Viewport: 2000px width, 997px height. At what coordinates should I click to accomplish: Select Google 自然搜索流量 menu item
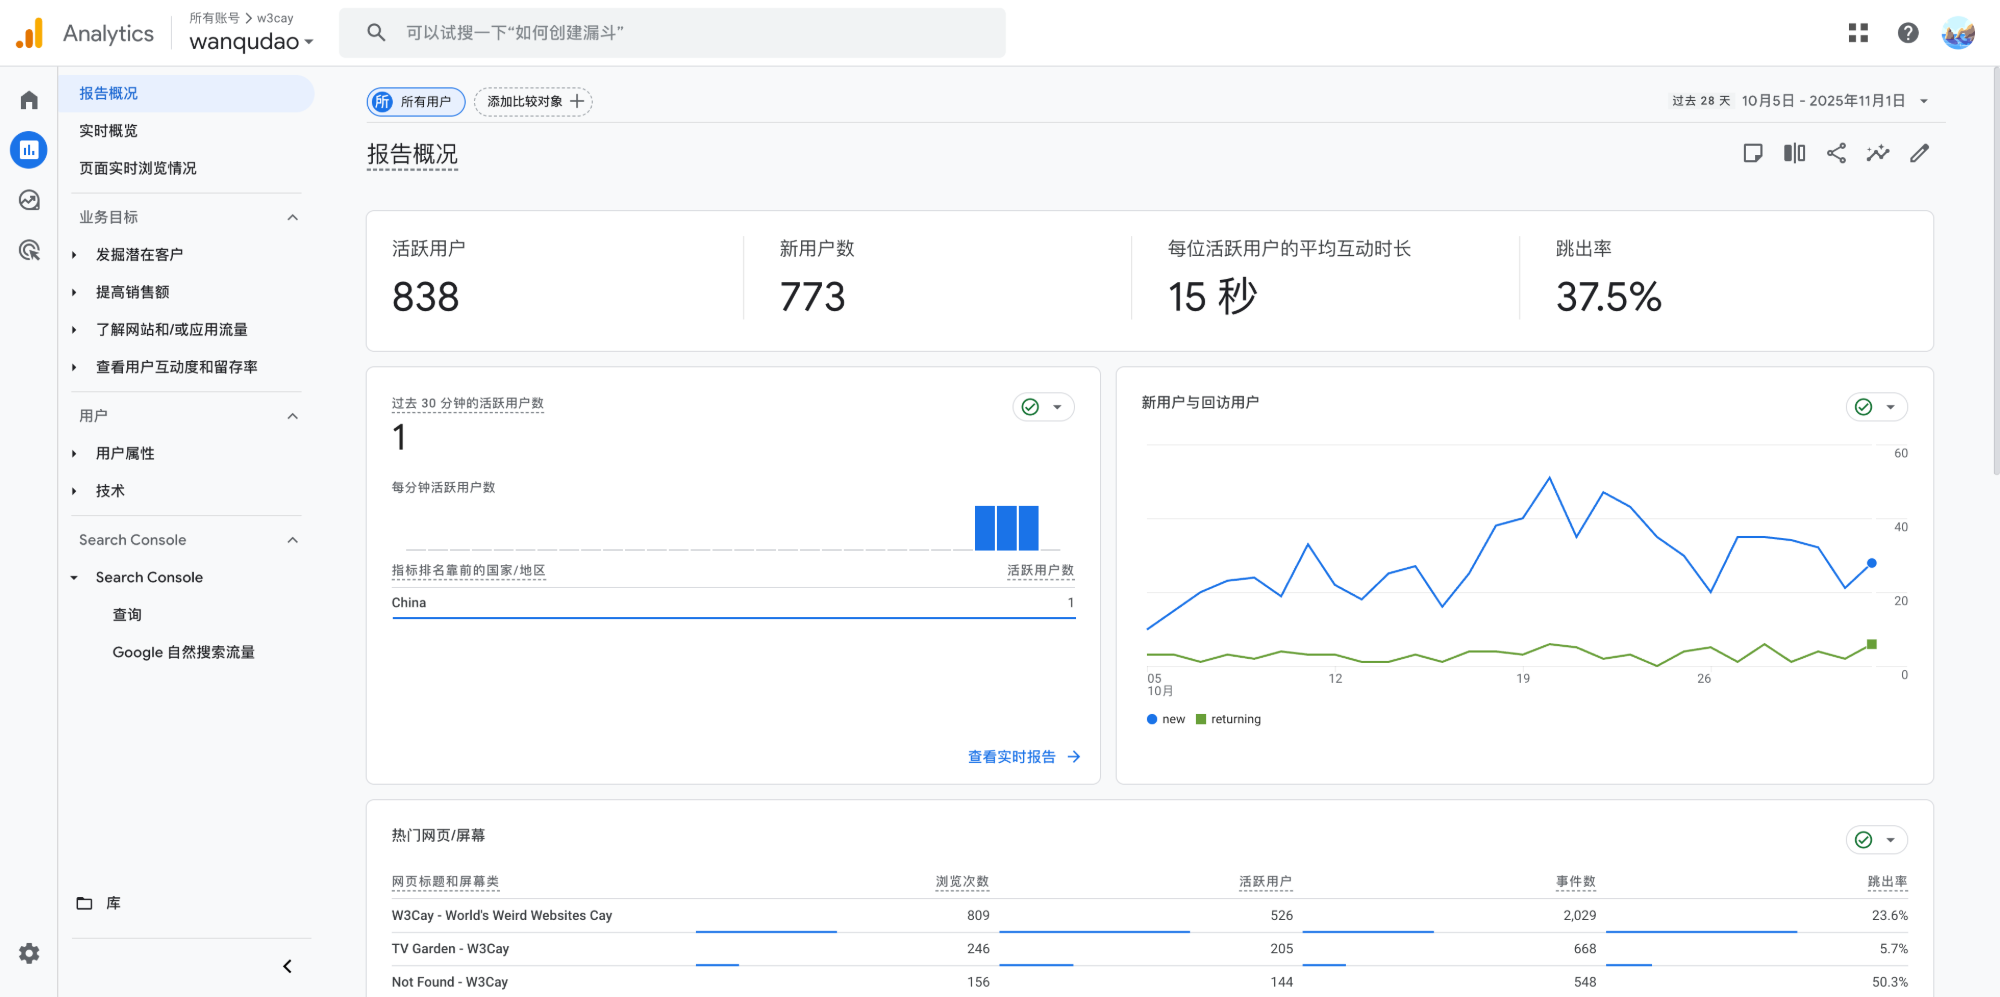coord(183,652)
